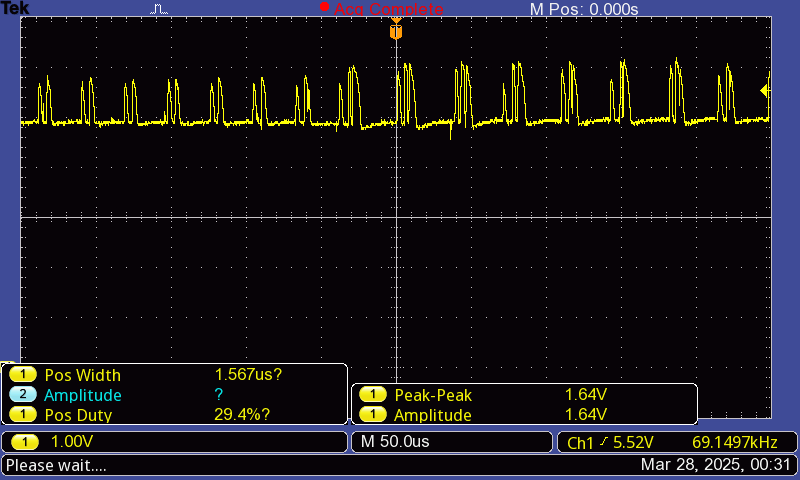This screenshot has width=800, height=480.
Task: Click the Please wait.... status message
Action: point(56,465)
